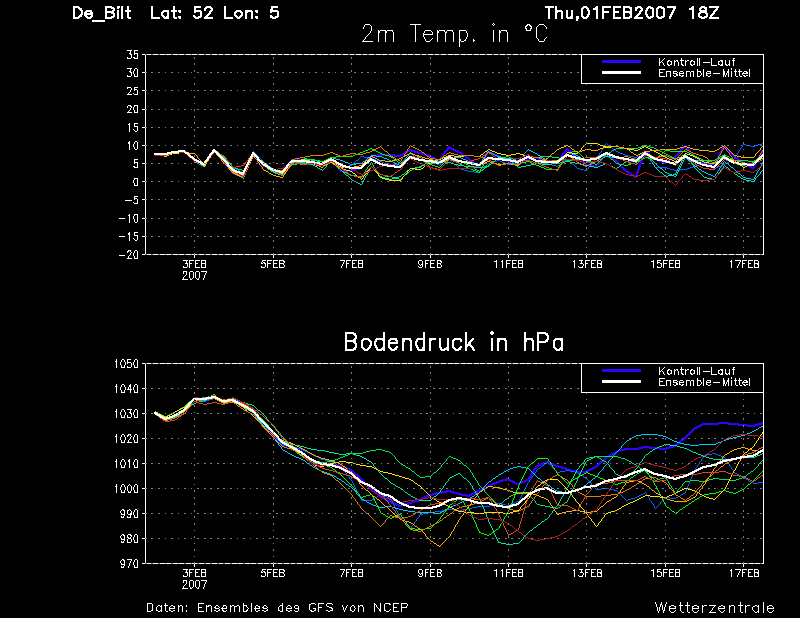800x618 pixels.
Task: Click the 11FEB tick on pressure chart axis
Action: pyautogui.click(x=508, y=573)
